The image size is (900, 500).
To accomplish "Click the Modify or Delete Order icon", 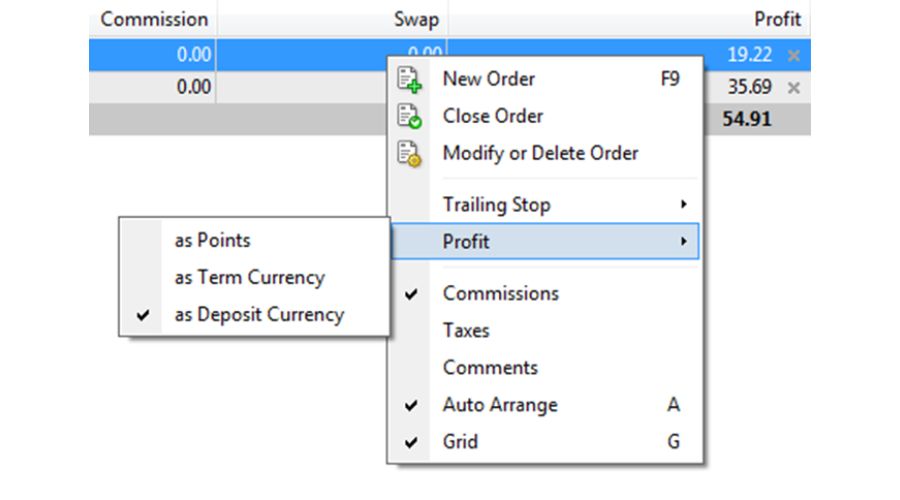I will 409,153.
